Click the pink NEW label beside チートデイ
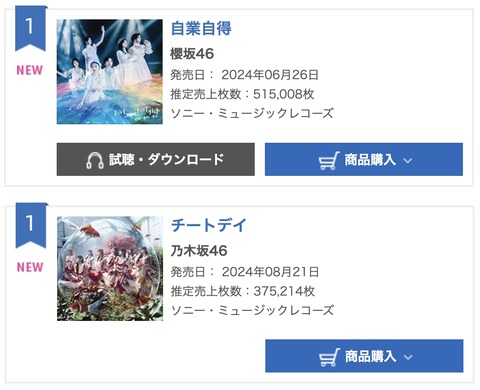480x390 pixels. pyautogui.click(x=30, y=267)
